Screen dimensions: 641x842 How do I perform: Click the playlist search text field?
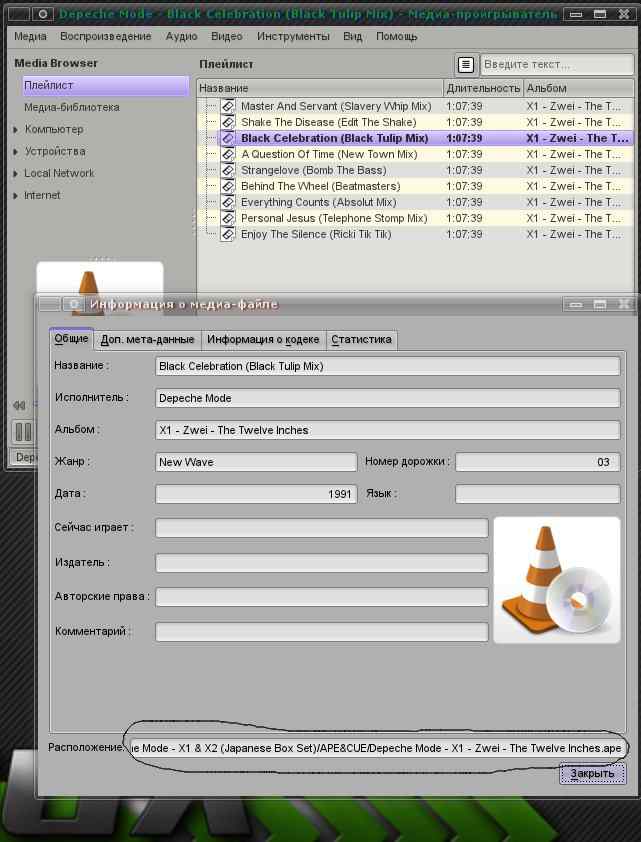point(557,64)
